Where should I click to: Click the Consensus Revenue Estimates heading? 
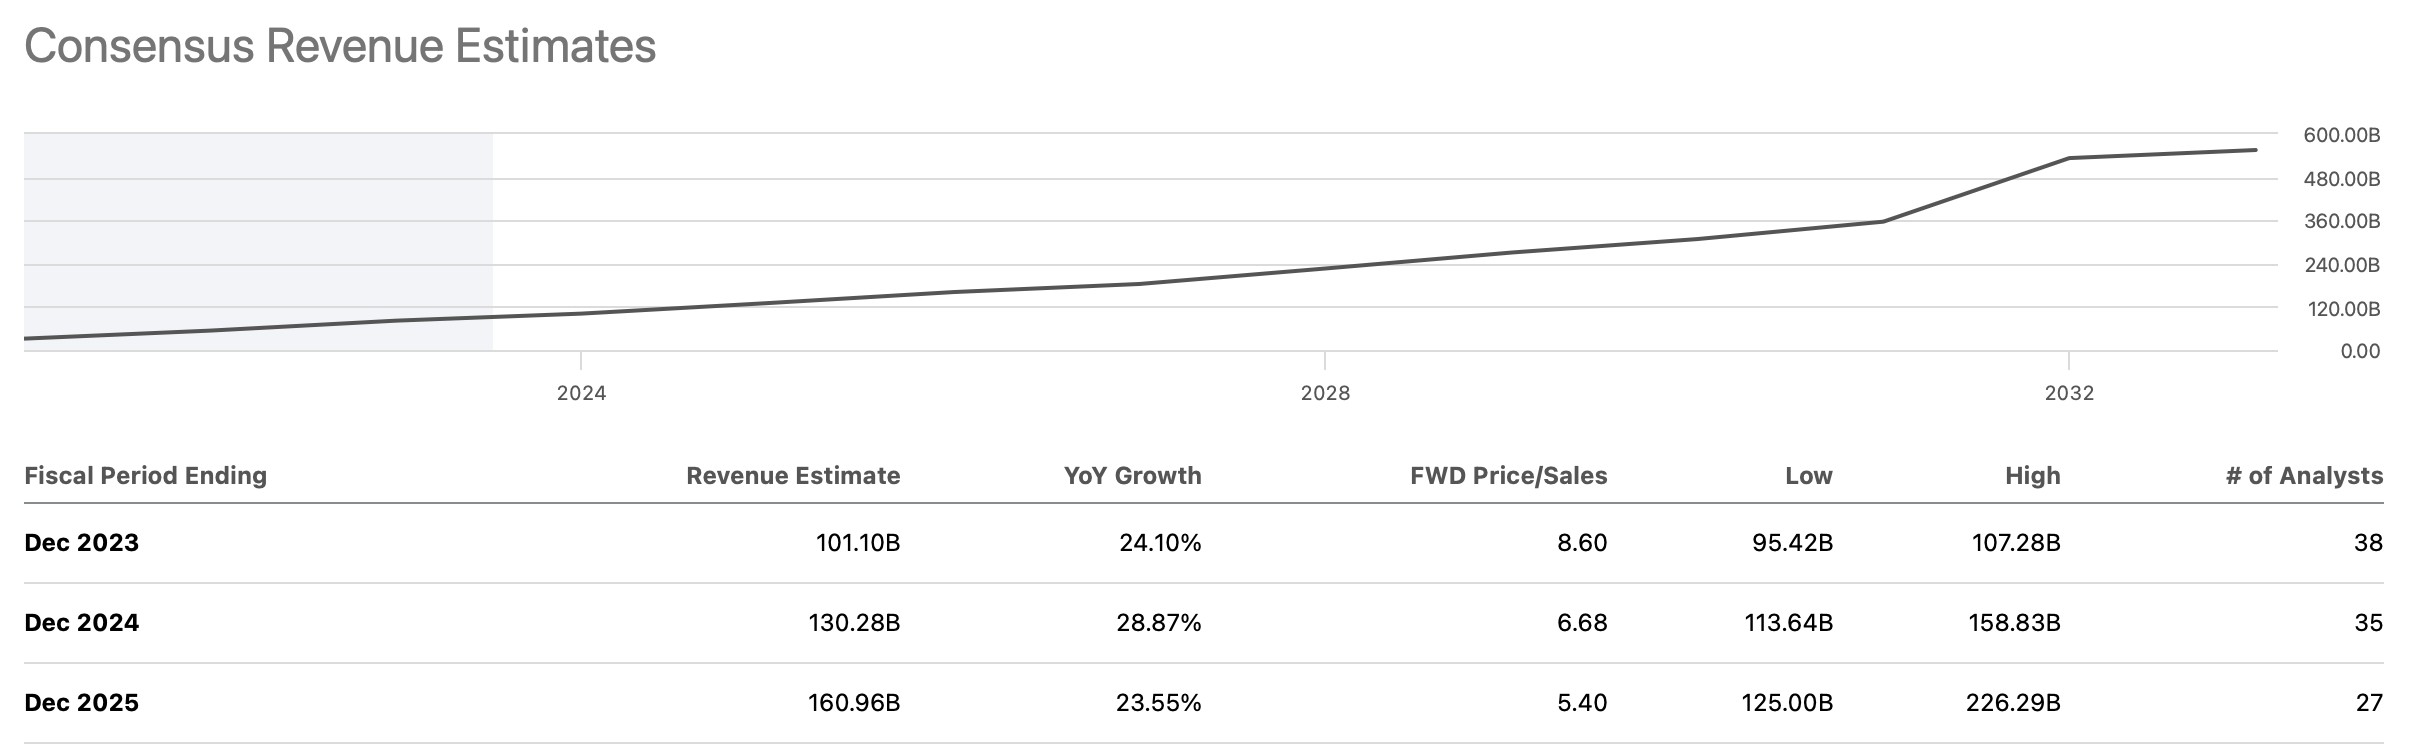point(340,47)
